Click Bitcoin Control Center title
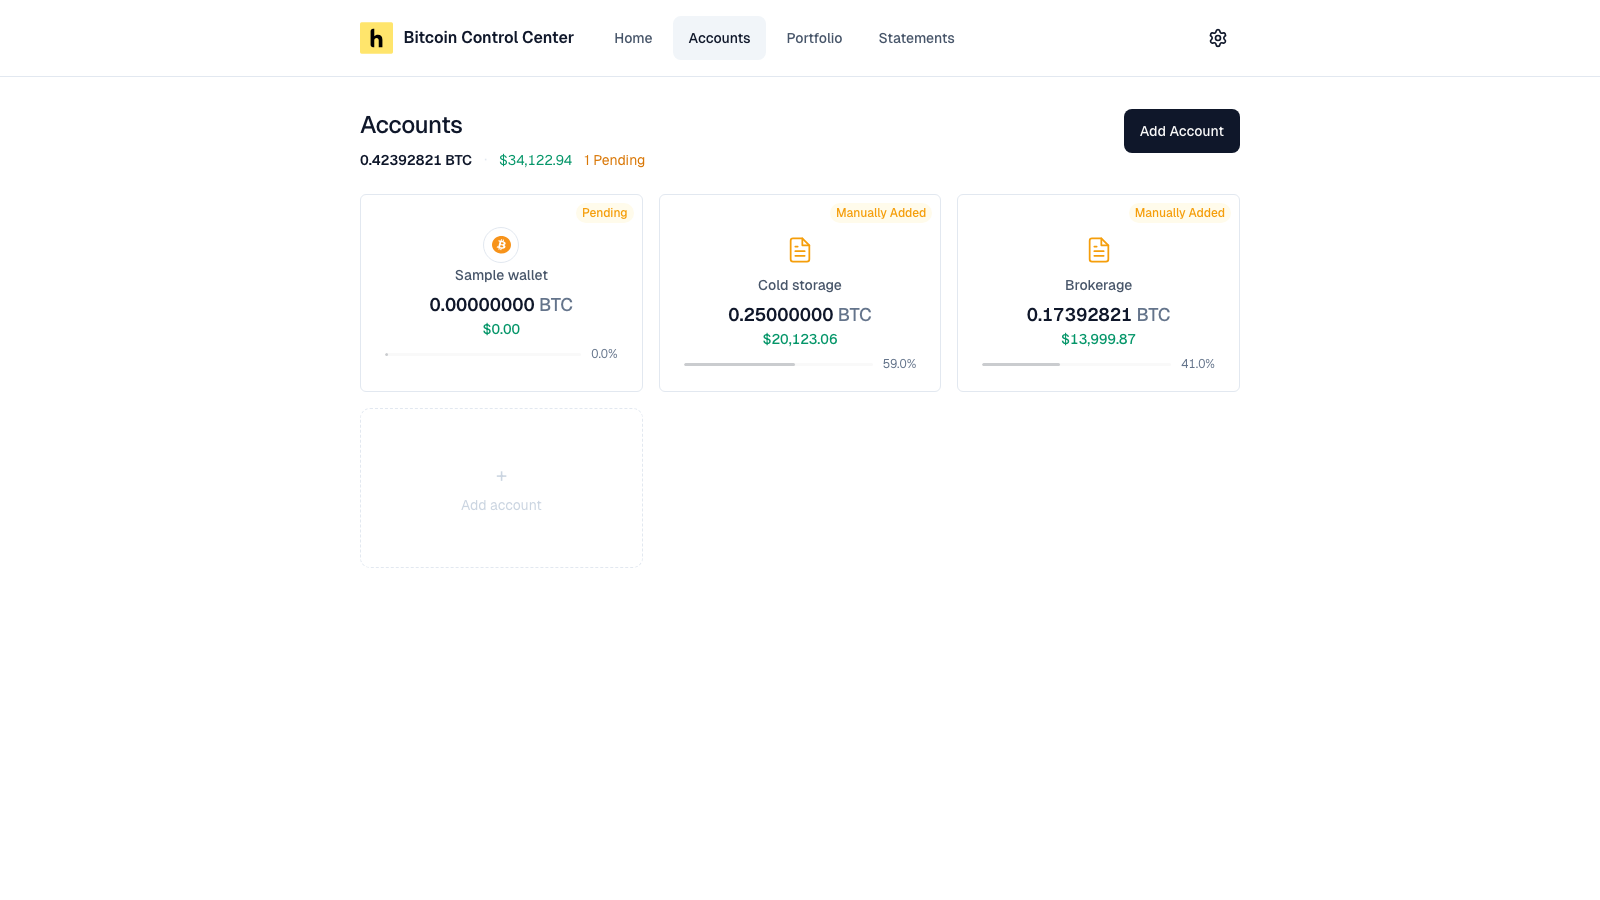The image size is (1600, 900). 488,38
